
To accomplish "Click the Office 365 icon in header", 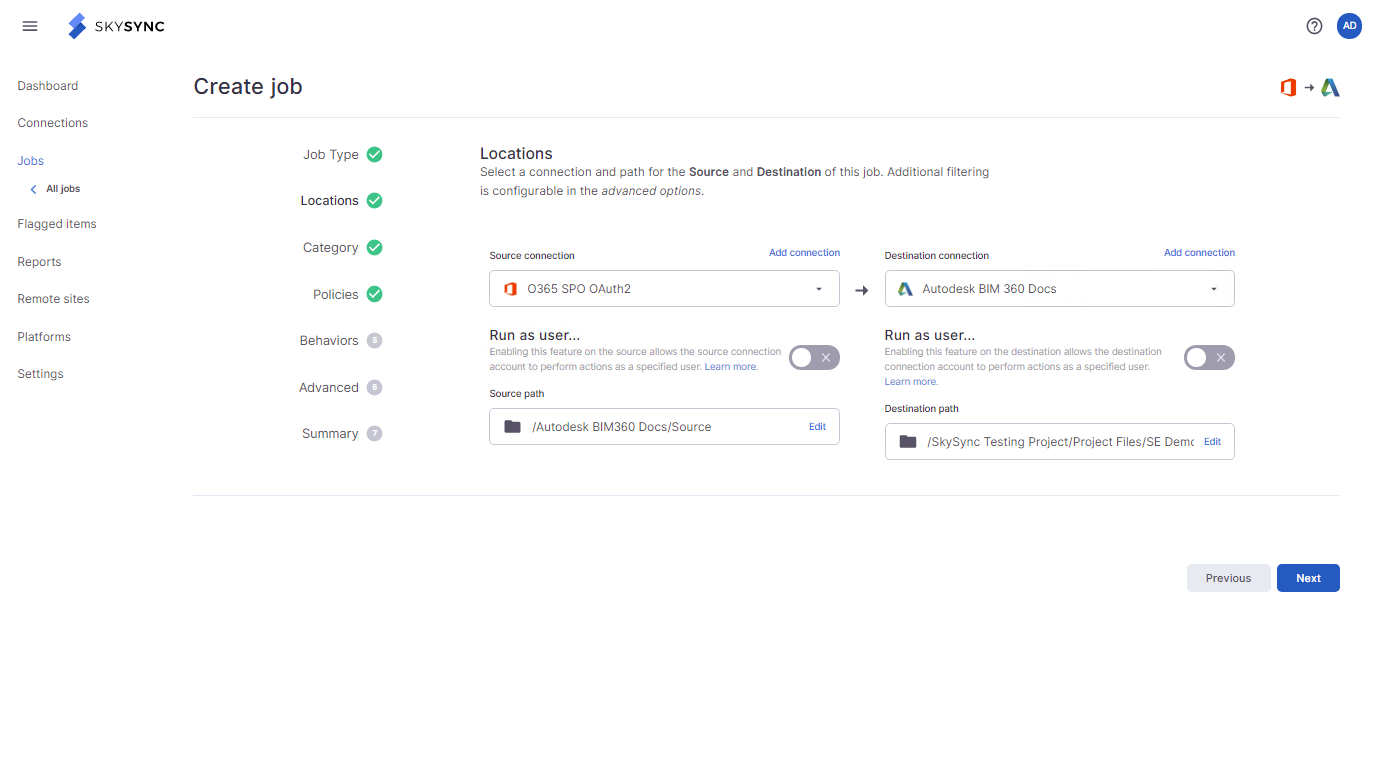I will pos(1288,88).
